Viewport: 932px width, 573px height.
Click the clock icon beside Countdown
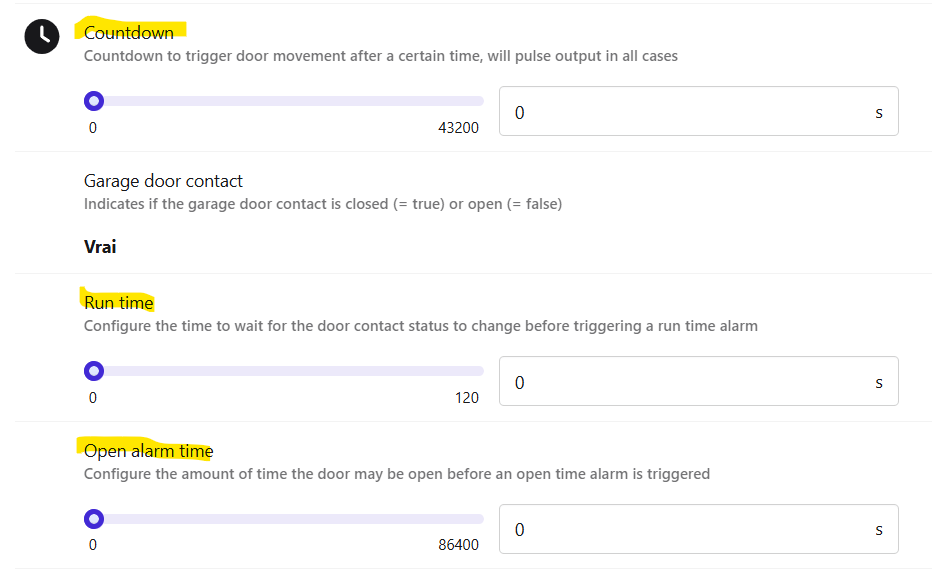[x=42, y=36]
